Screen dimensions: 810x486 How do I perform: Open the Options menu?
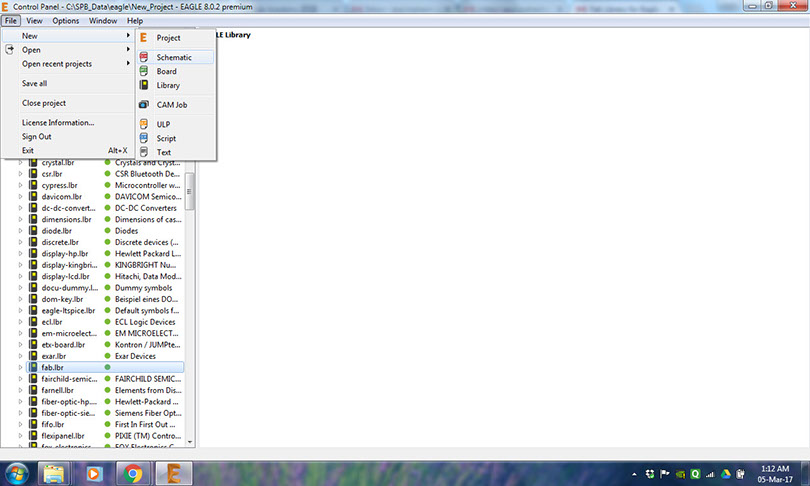66,21
